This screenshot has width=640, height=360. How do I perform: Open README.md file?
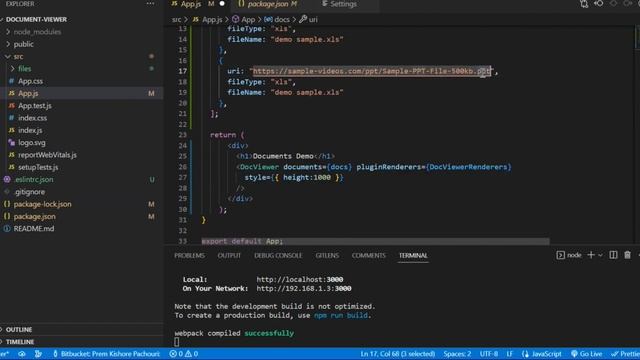(x=33, y=229)
